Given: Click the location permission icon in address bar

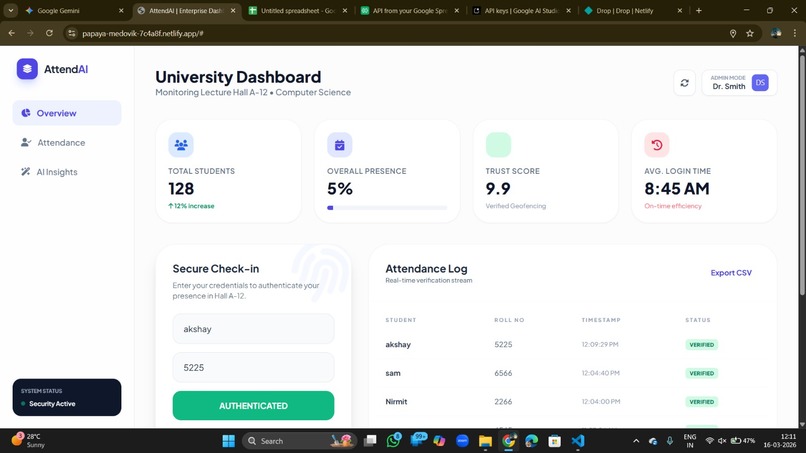Looking at the screenshot, I should pos(733,33).
